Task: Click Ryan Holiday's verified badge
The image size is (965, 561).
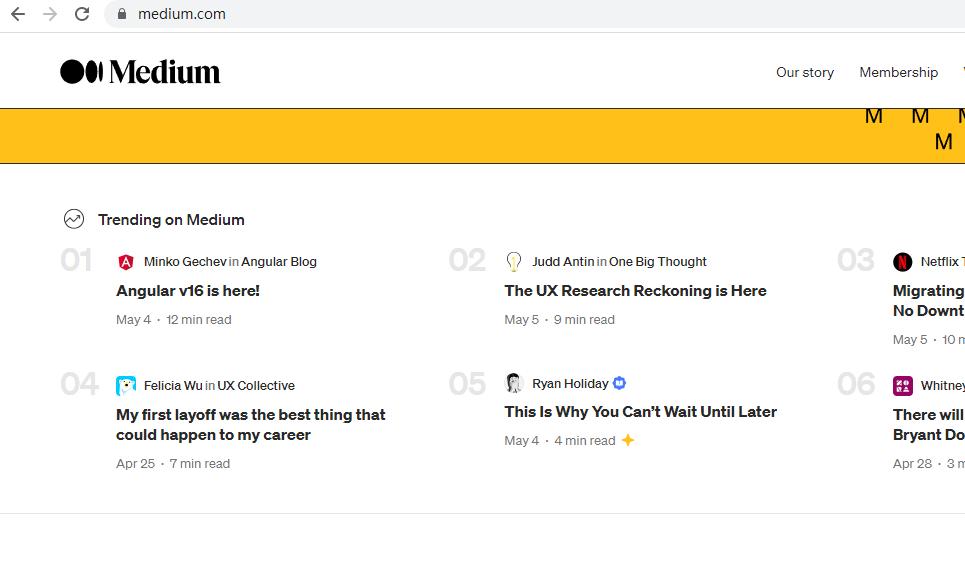Action: pyautogui.click(x=619, y=383)
